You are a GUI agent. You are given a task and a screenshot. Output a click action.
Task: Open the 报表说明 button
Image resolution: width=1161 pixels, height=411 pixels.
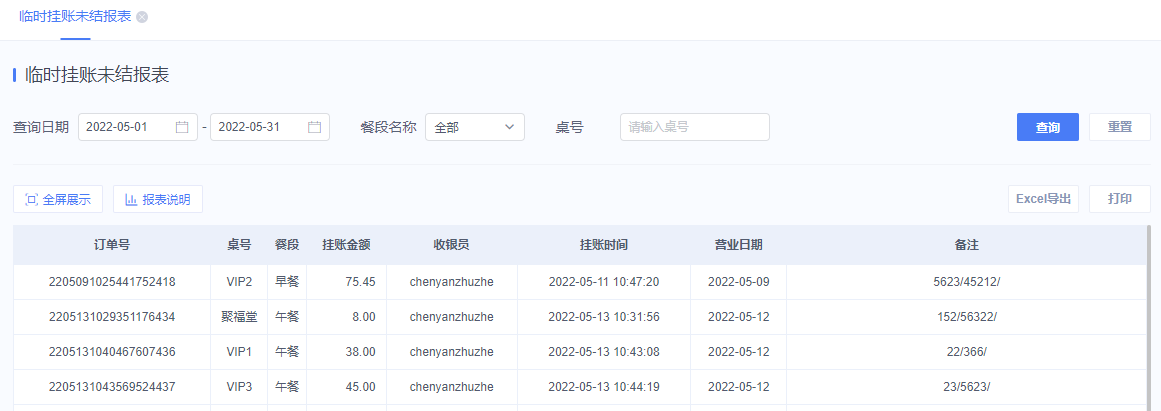[158, 199]
